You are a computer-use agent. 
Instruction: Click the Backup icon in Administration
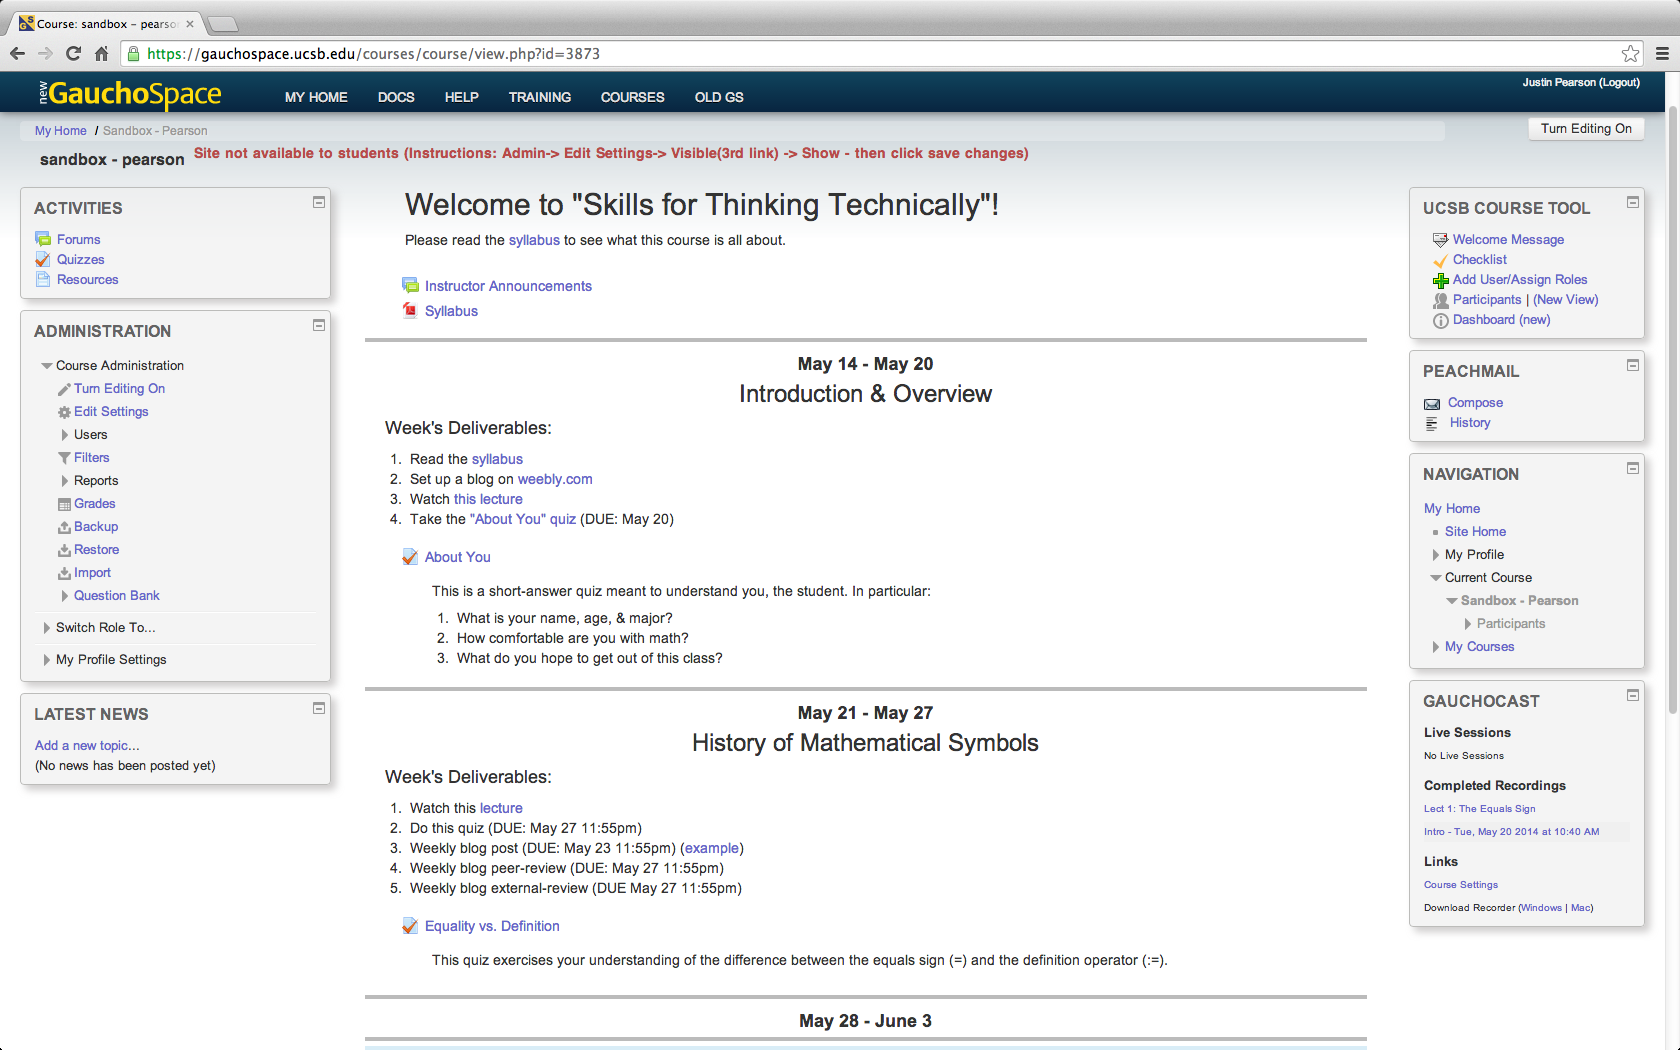tap(64, 527)
